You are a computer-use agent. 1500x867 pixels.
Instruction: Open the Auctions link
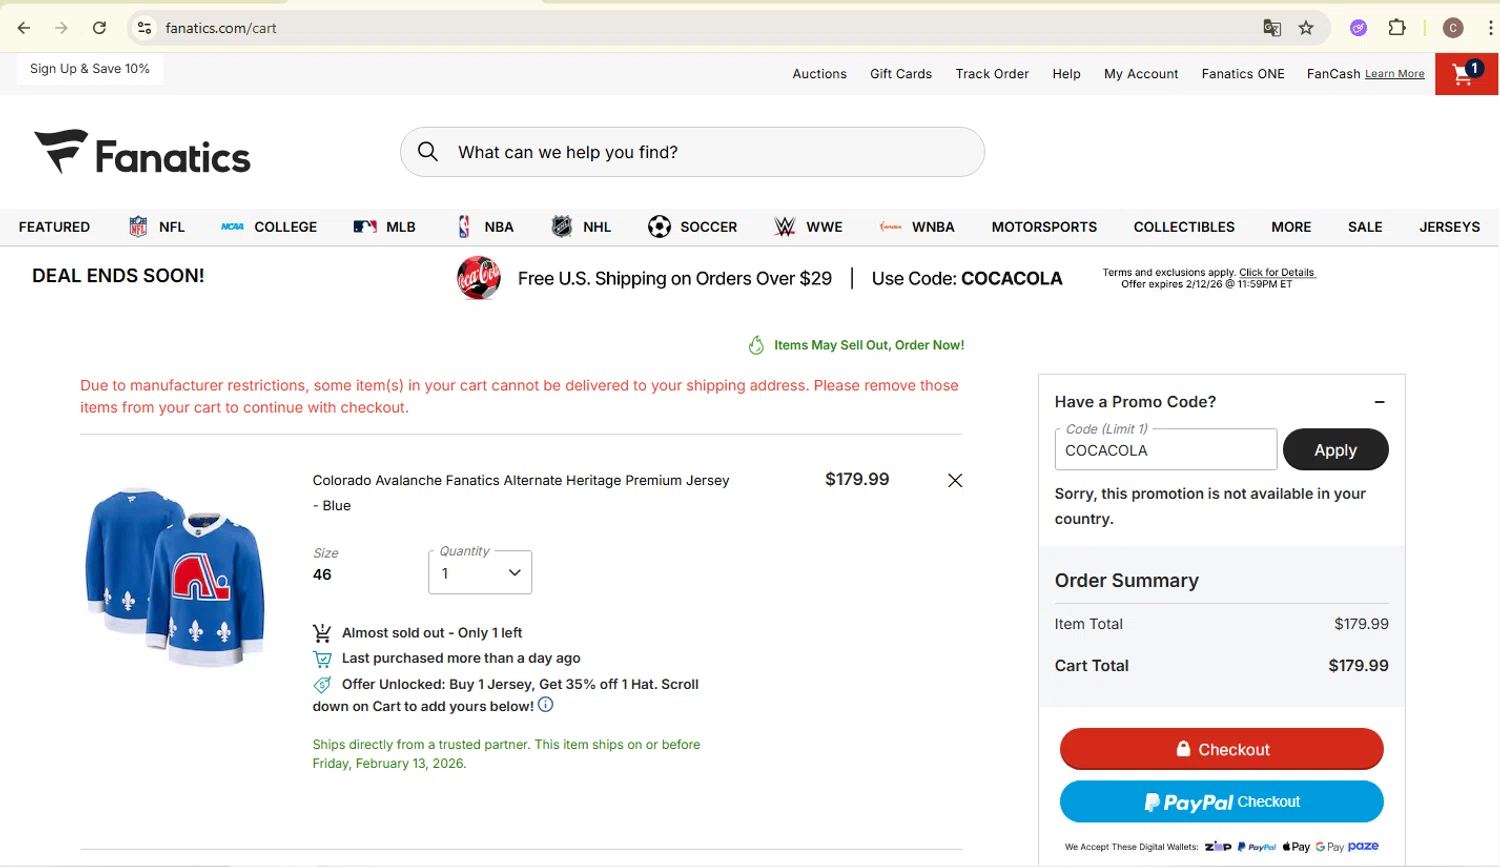click(x=819, y=74)
